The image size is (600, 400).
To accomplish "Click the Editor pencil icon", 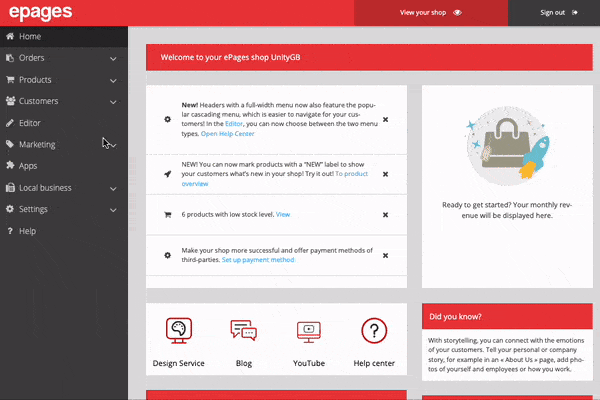I will [10, 122].
